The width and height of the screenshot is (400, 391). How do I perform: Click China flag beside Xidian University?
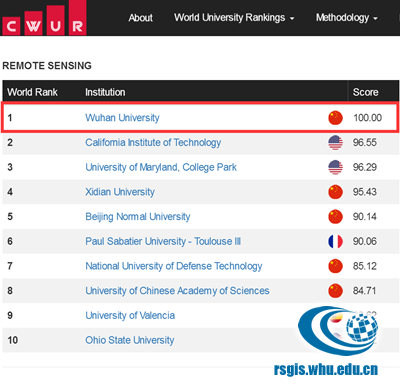[335, 192]
